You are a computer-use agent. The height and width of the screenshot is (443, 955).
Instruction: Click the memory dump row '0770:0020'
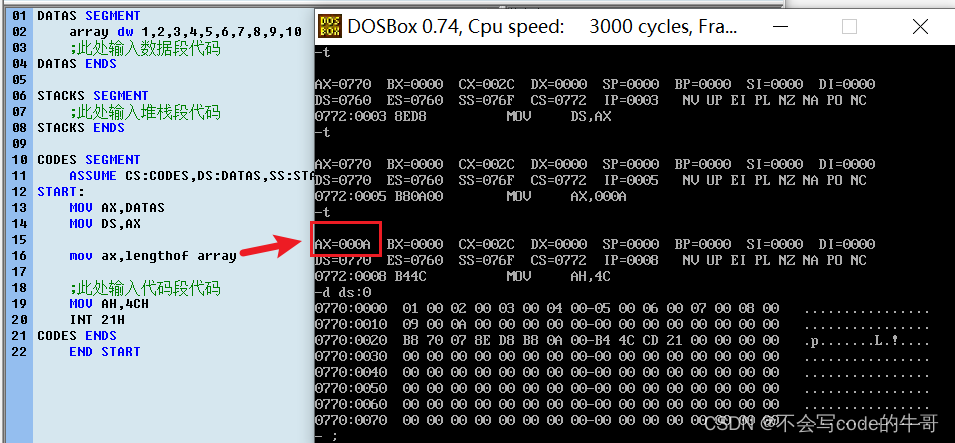622,341
